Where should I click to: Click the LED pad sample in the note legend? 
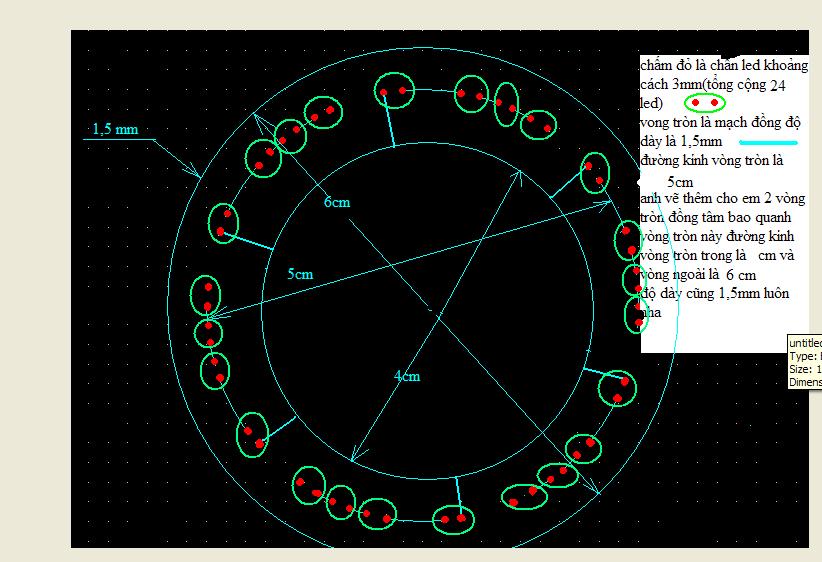(705, 103)
